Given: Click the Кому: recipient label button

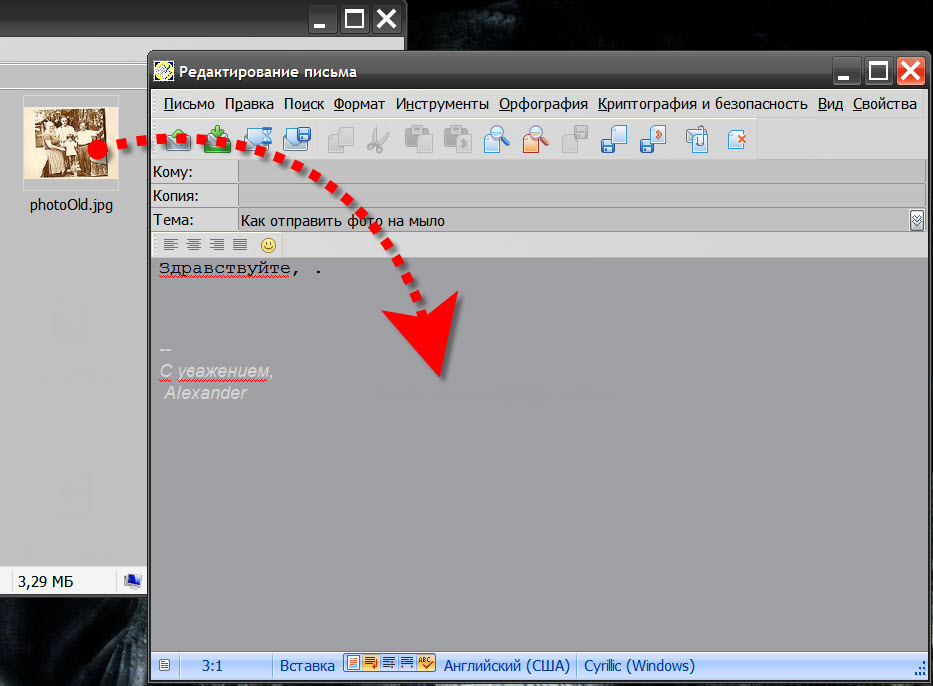Looking at the screenshot, I should 195,172.
